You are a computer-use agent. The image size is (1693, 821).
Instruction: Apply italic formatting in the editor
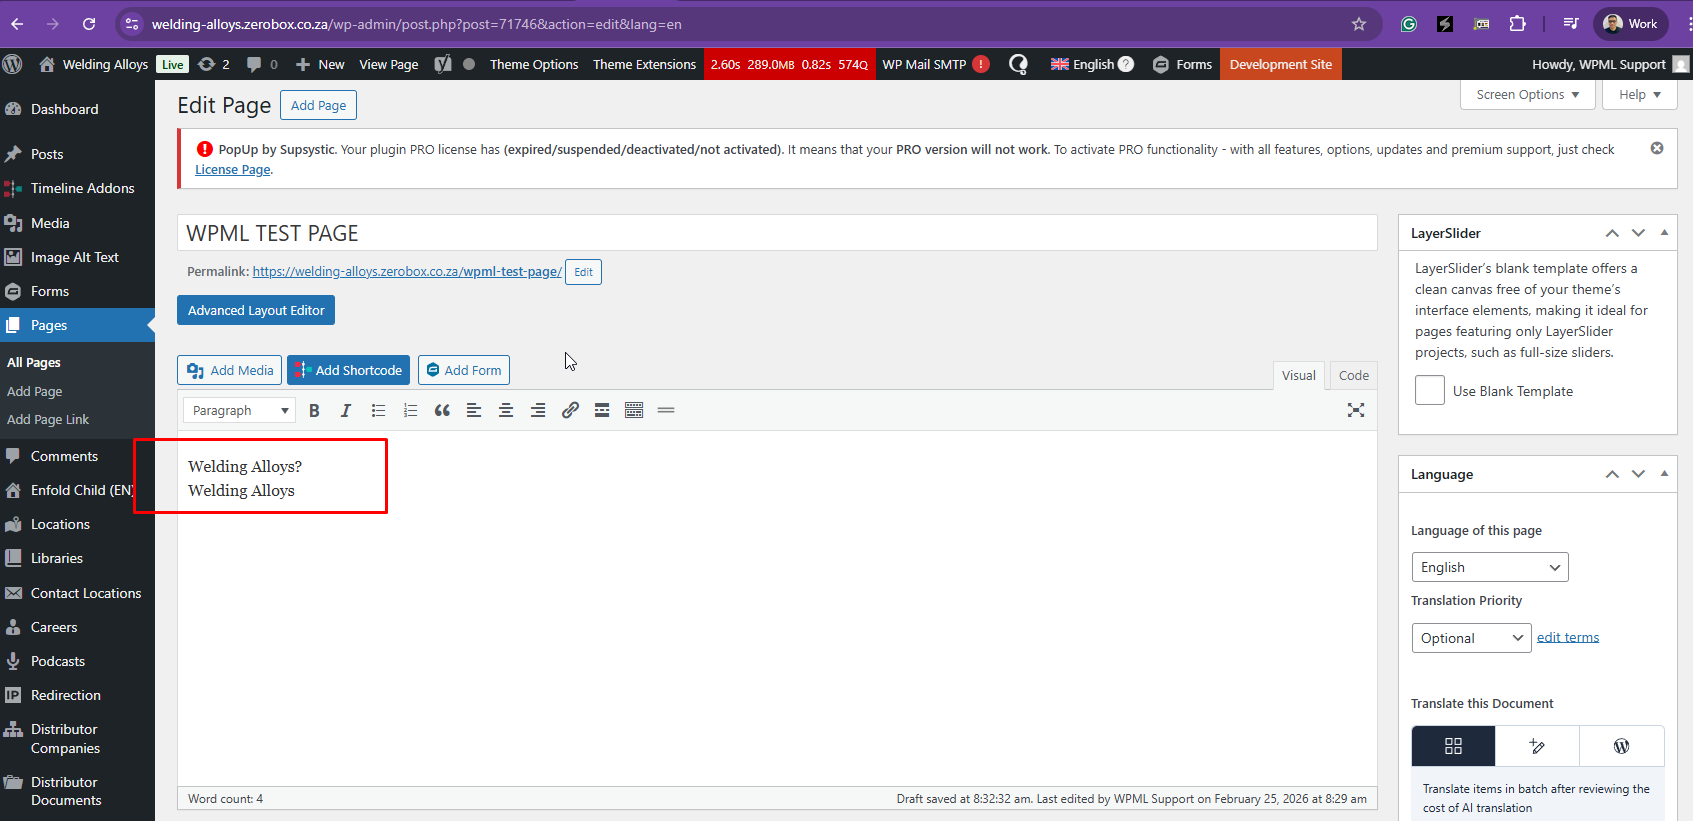point(346,410)
